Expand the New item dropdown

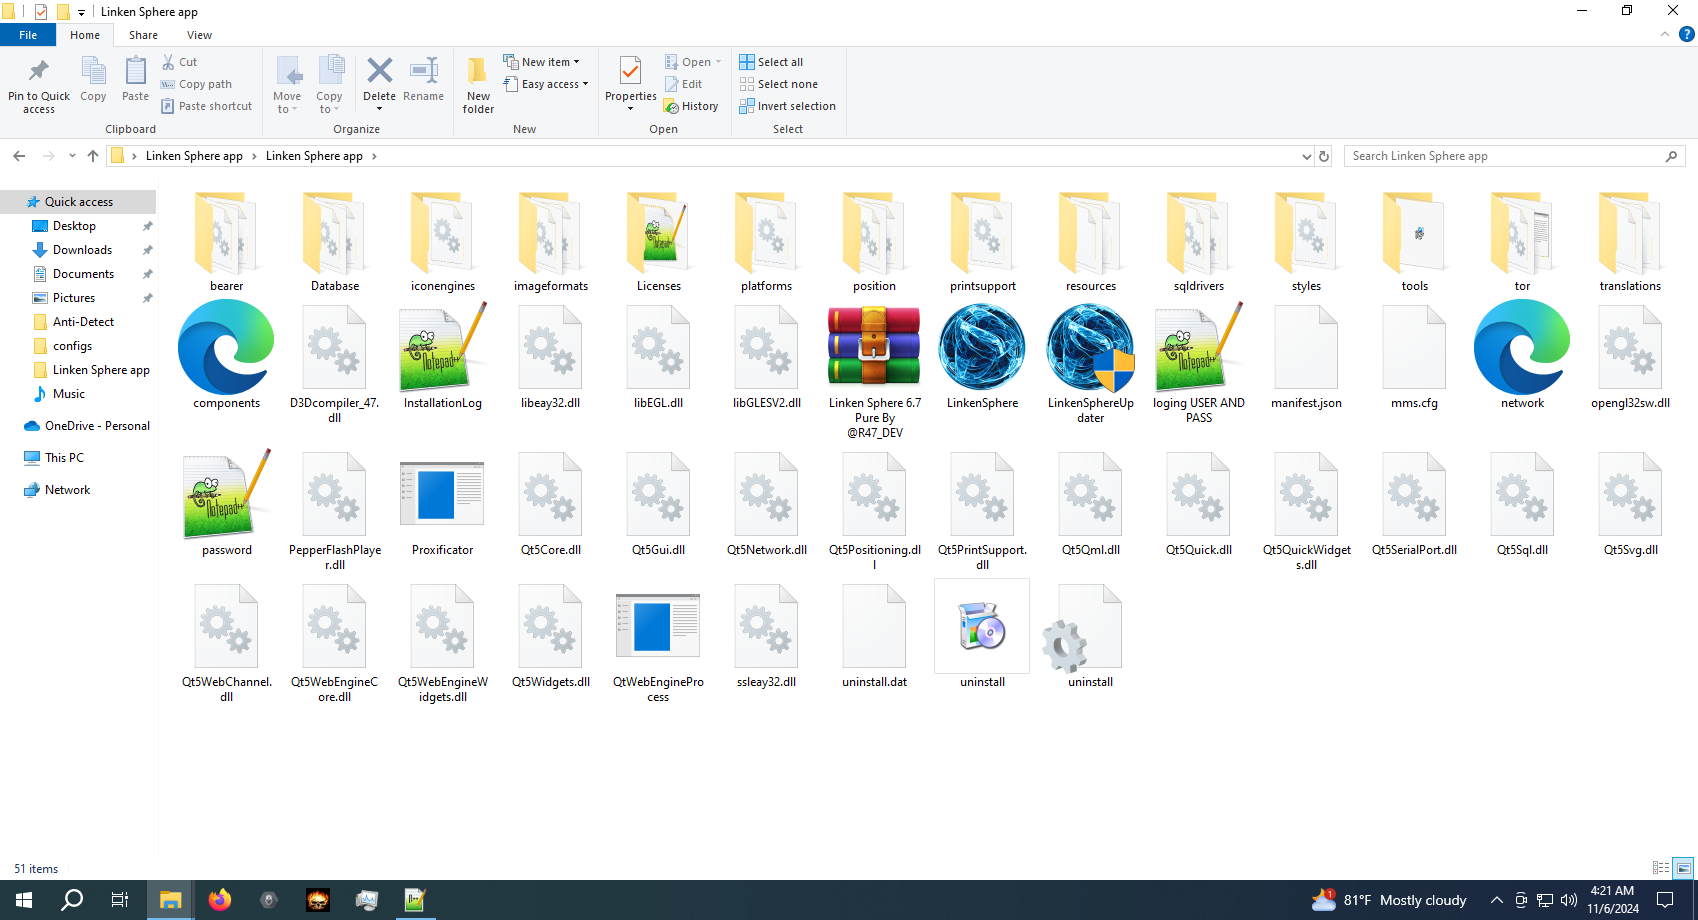(541, 62)
